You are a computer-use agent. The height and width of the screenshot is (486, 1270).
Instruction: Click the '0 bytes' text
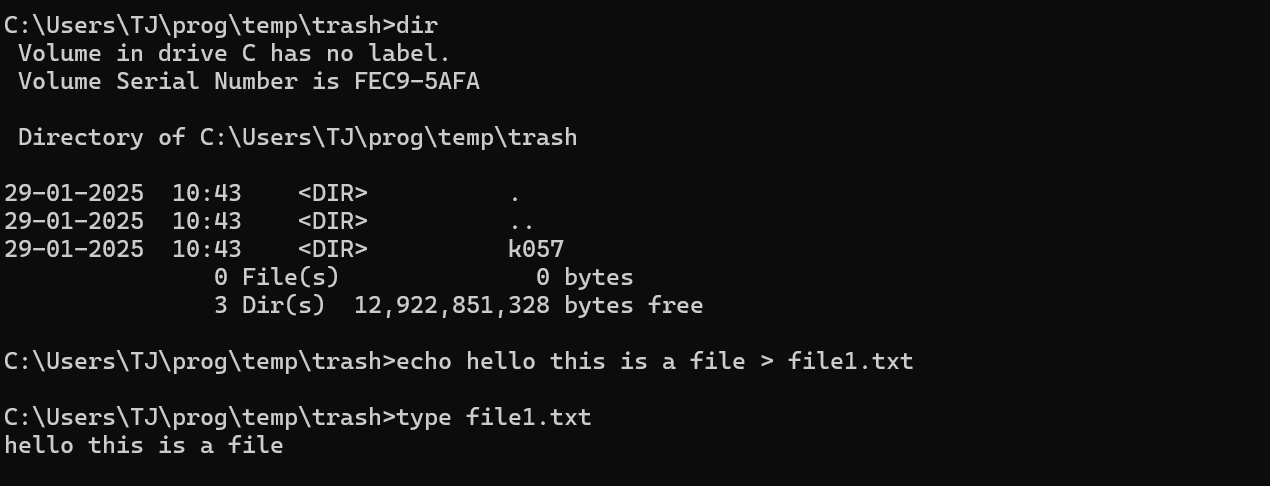tap(585, 277)
